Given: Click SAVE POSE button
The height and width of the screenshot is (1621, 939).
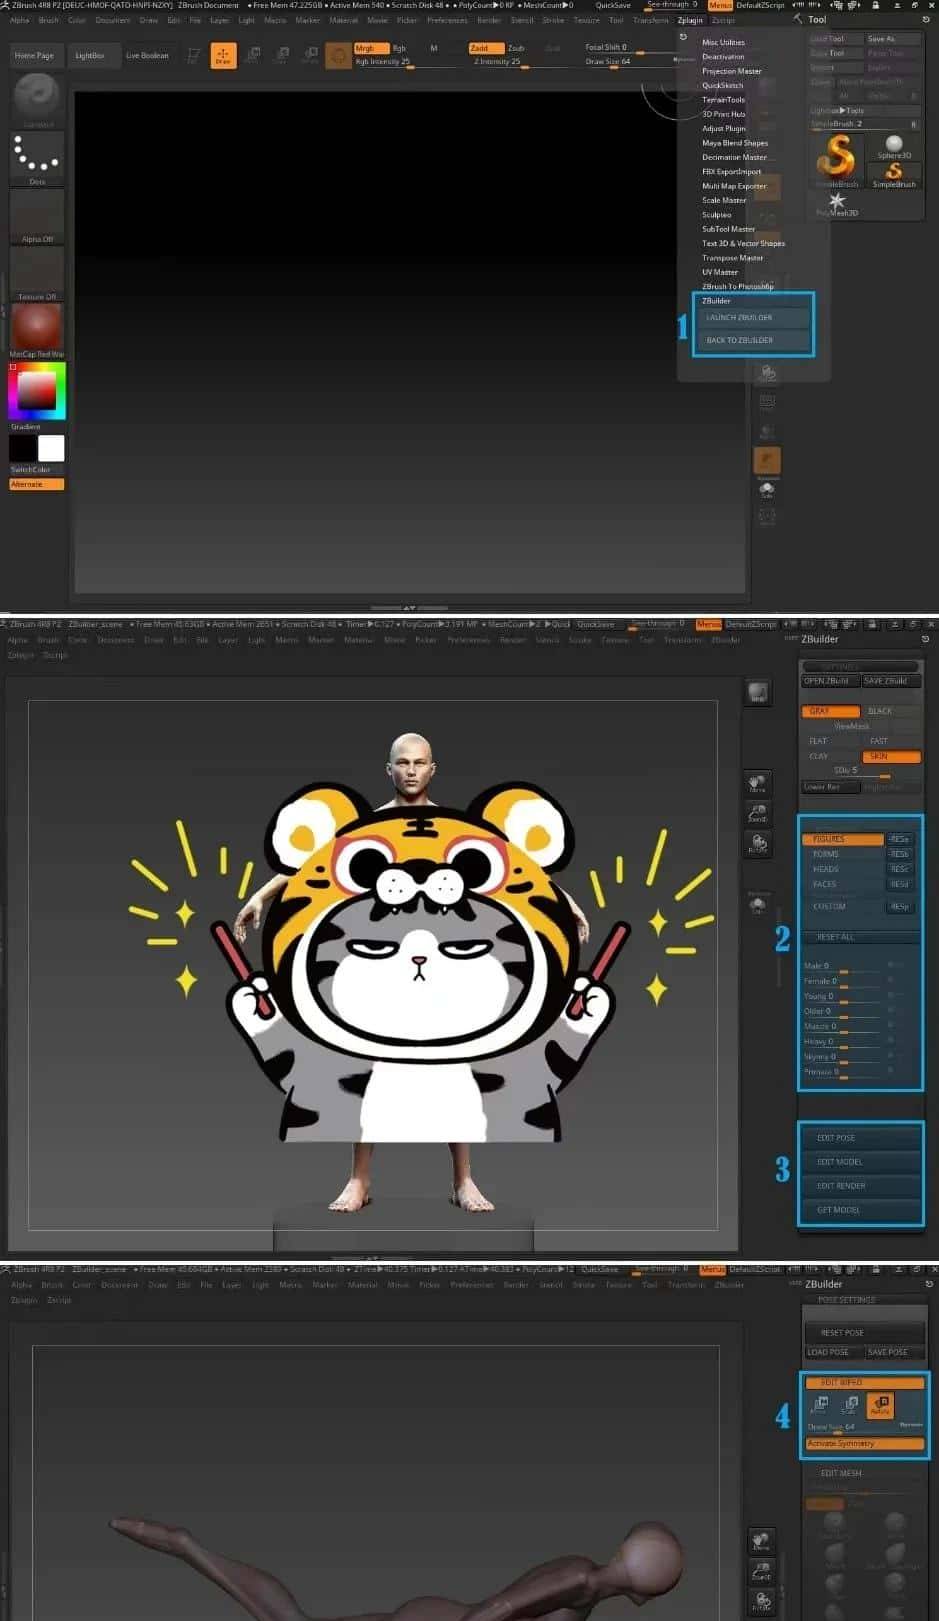Looking at the screenshot, I should pyautogui.click(x=893, y=1352).
